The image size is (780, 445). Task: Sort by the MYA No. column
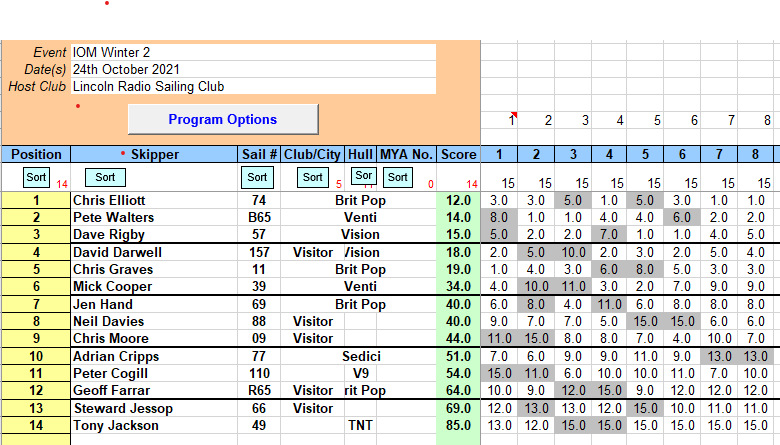pos(397,177)
